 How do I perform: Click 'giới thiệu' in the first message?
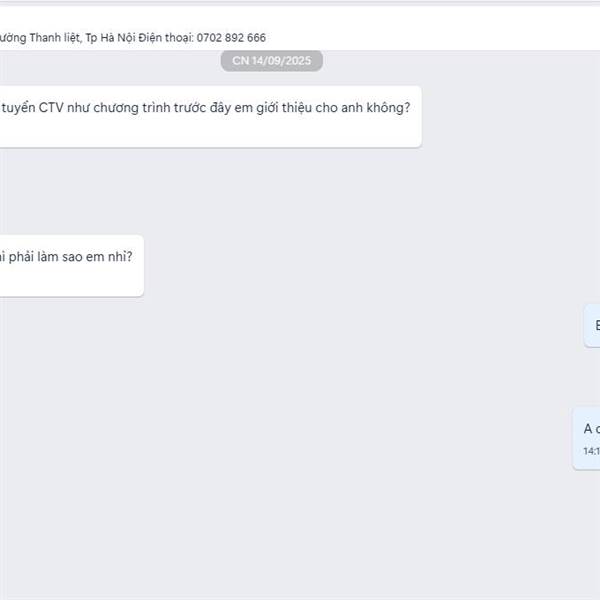(284, 108)
